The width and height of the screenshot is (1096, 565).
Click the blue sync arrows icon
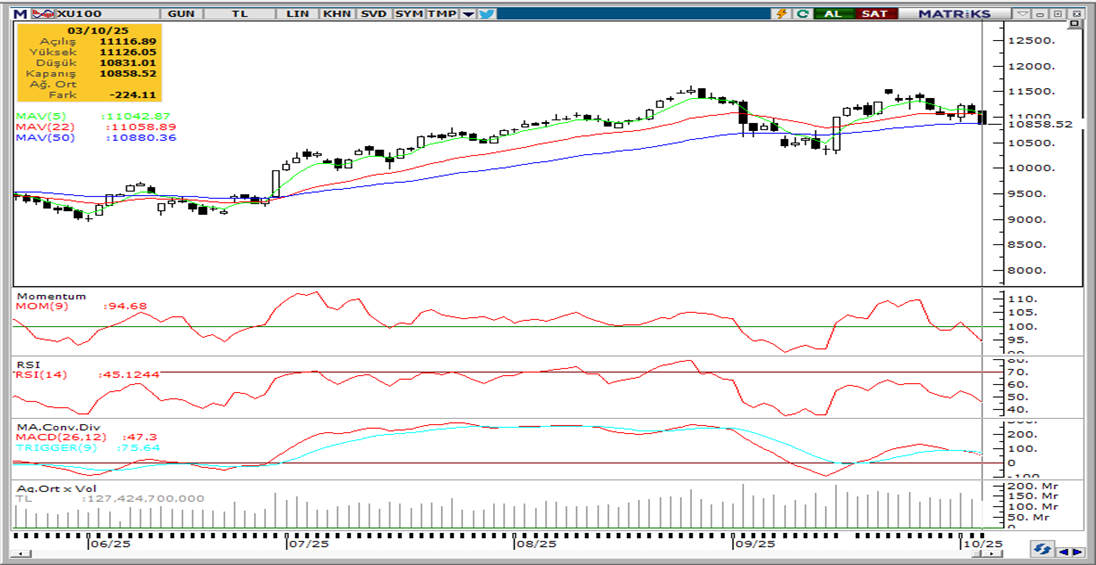(1042, 551)
